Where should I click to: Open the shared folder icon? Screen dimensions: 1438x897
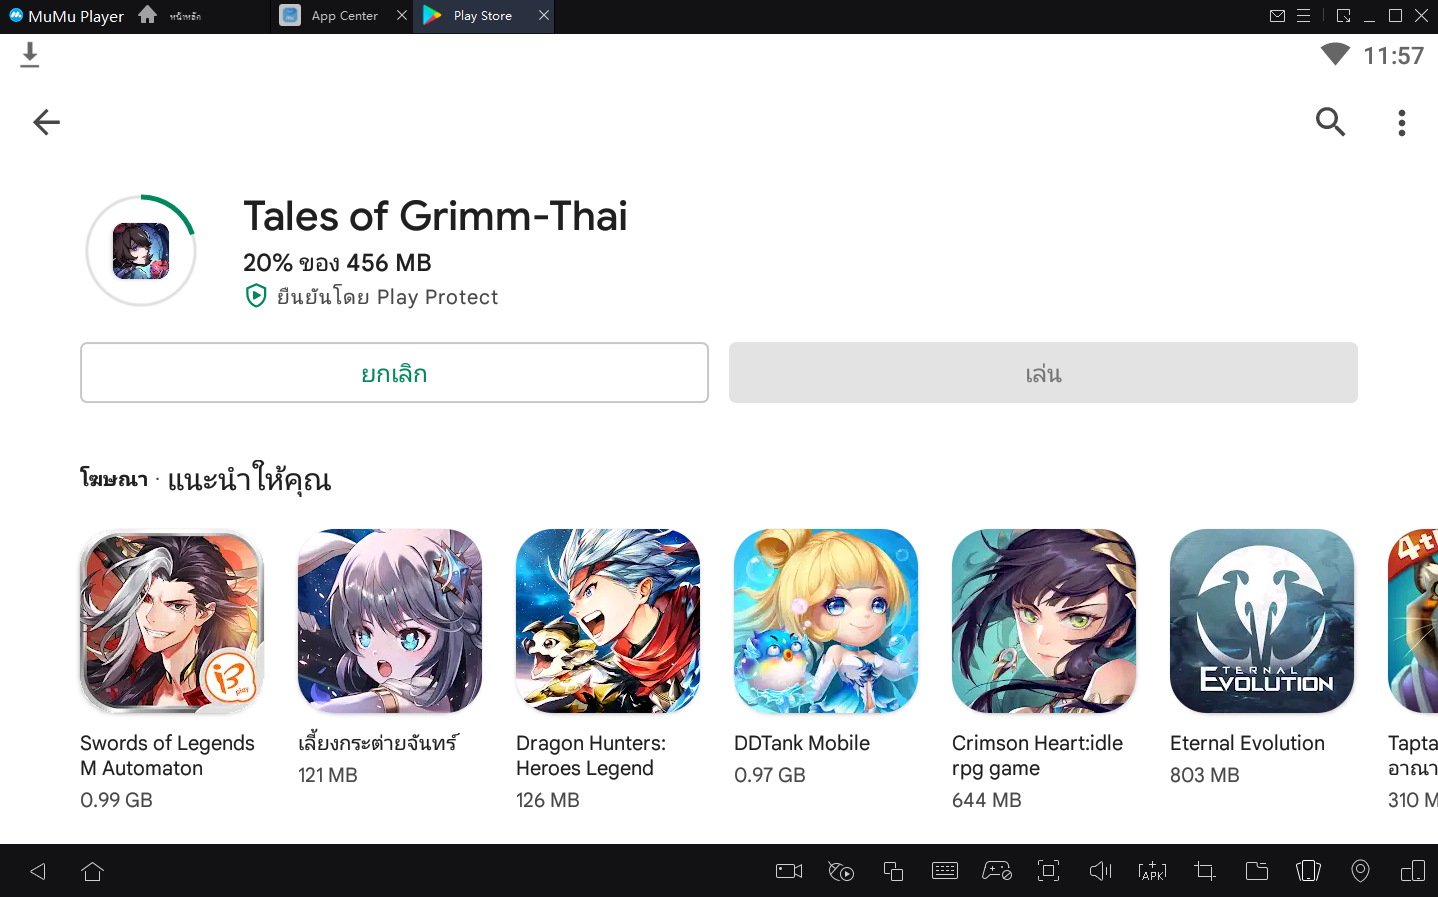[1257, 871]
